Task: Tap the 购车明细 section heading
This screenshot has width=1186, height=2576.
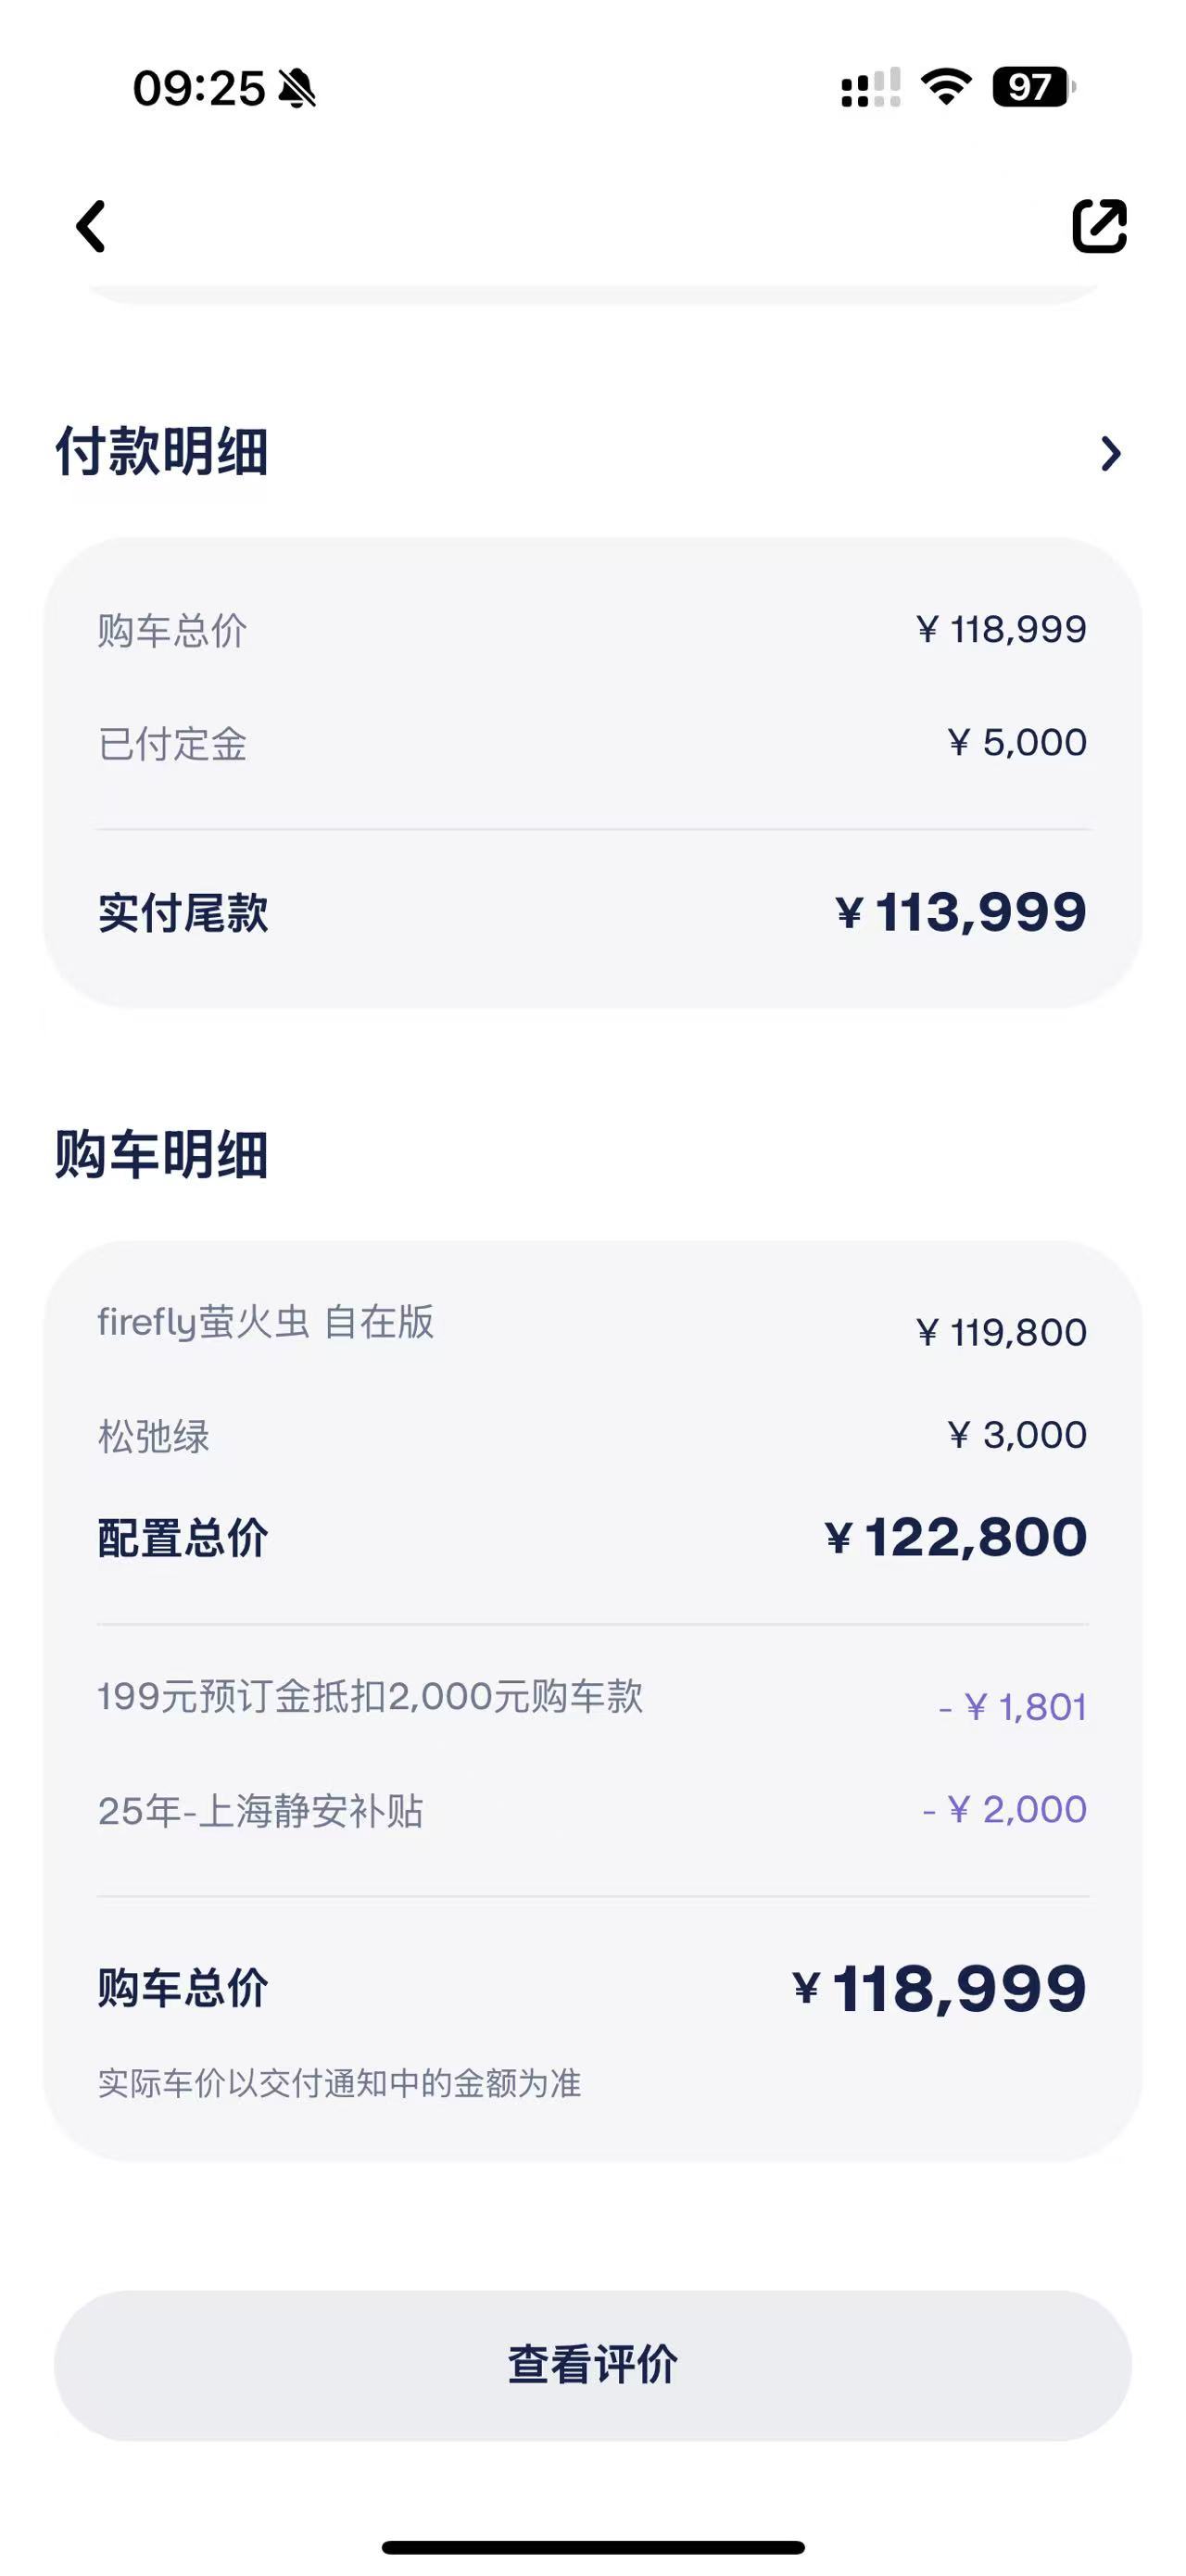Action: pos(162,1155)
